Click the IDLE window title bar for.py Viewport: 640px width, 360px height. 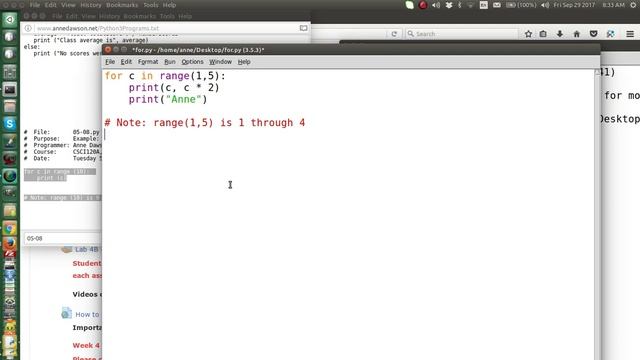click(351, 50)
